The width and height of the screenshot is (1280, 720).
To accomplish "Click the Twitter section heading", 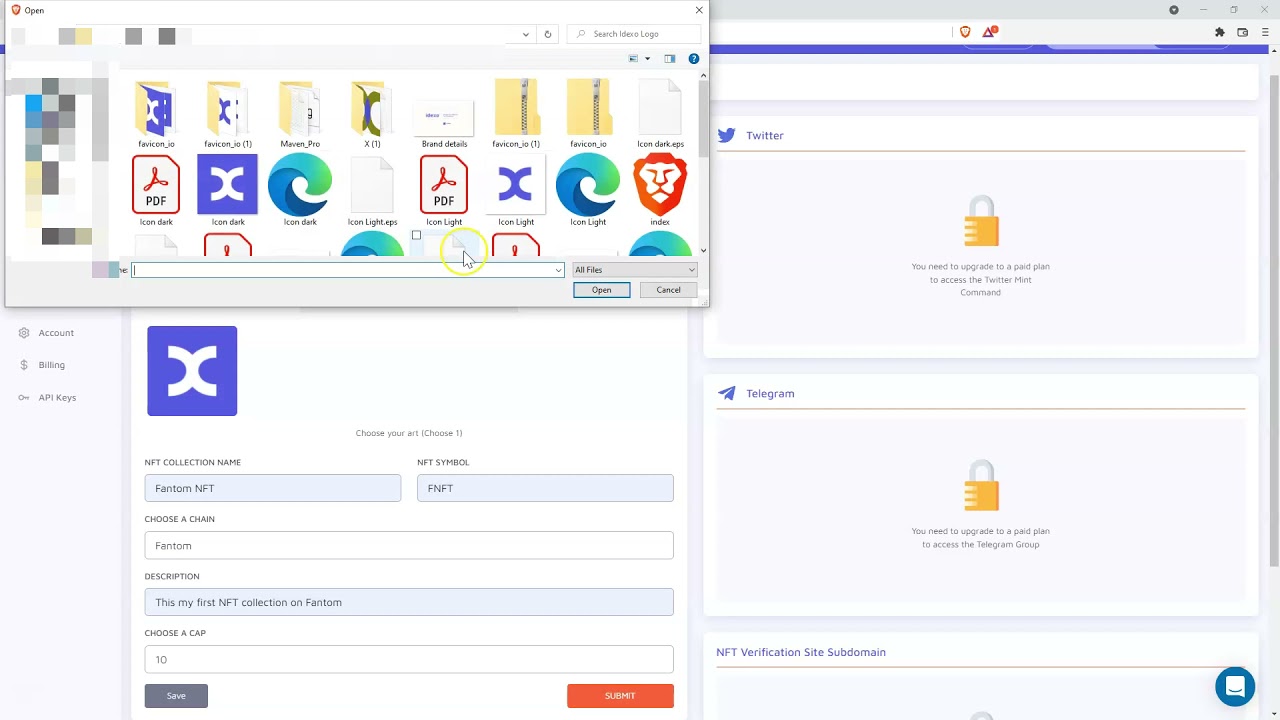I will click(x=765, y=135).
